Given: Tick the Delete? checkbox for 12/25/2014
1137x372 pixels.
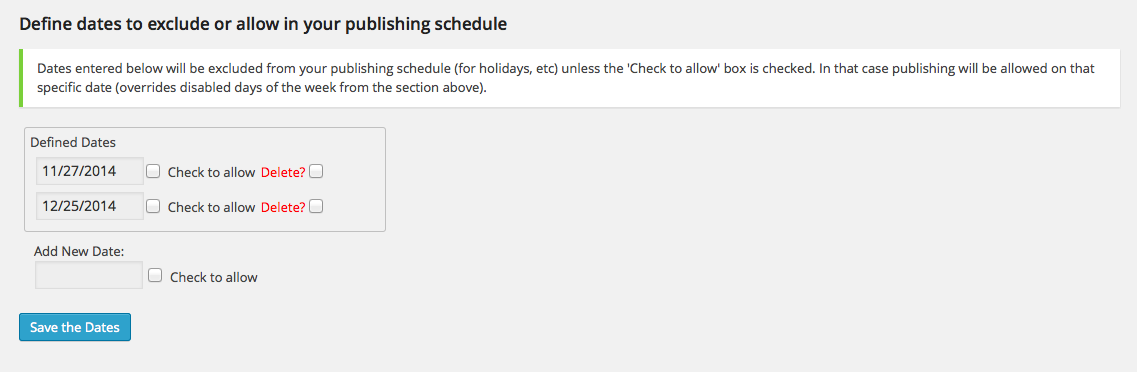Looking at the screenshot, I should click(316, 206).
